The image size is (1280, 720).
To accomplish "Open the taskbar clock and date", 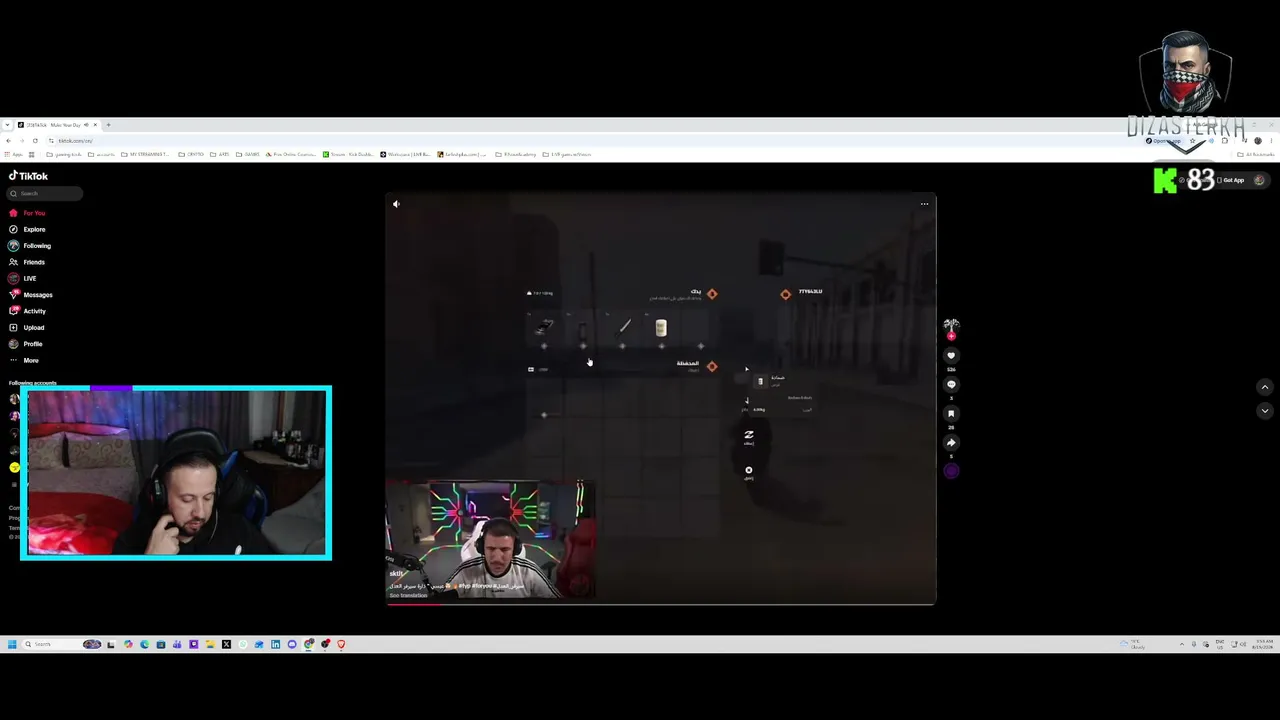I will 1263,644.
